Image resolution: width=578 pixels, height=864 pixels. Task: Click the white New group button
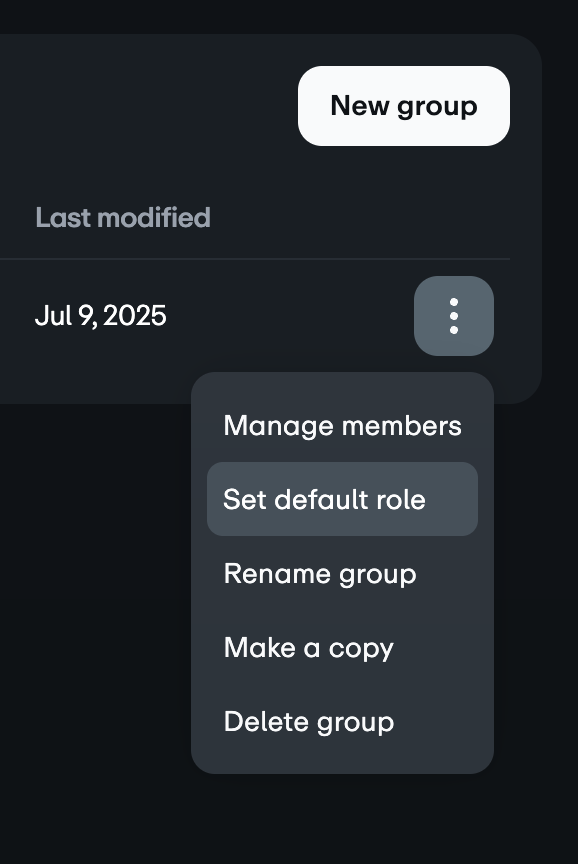(403, 106)
